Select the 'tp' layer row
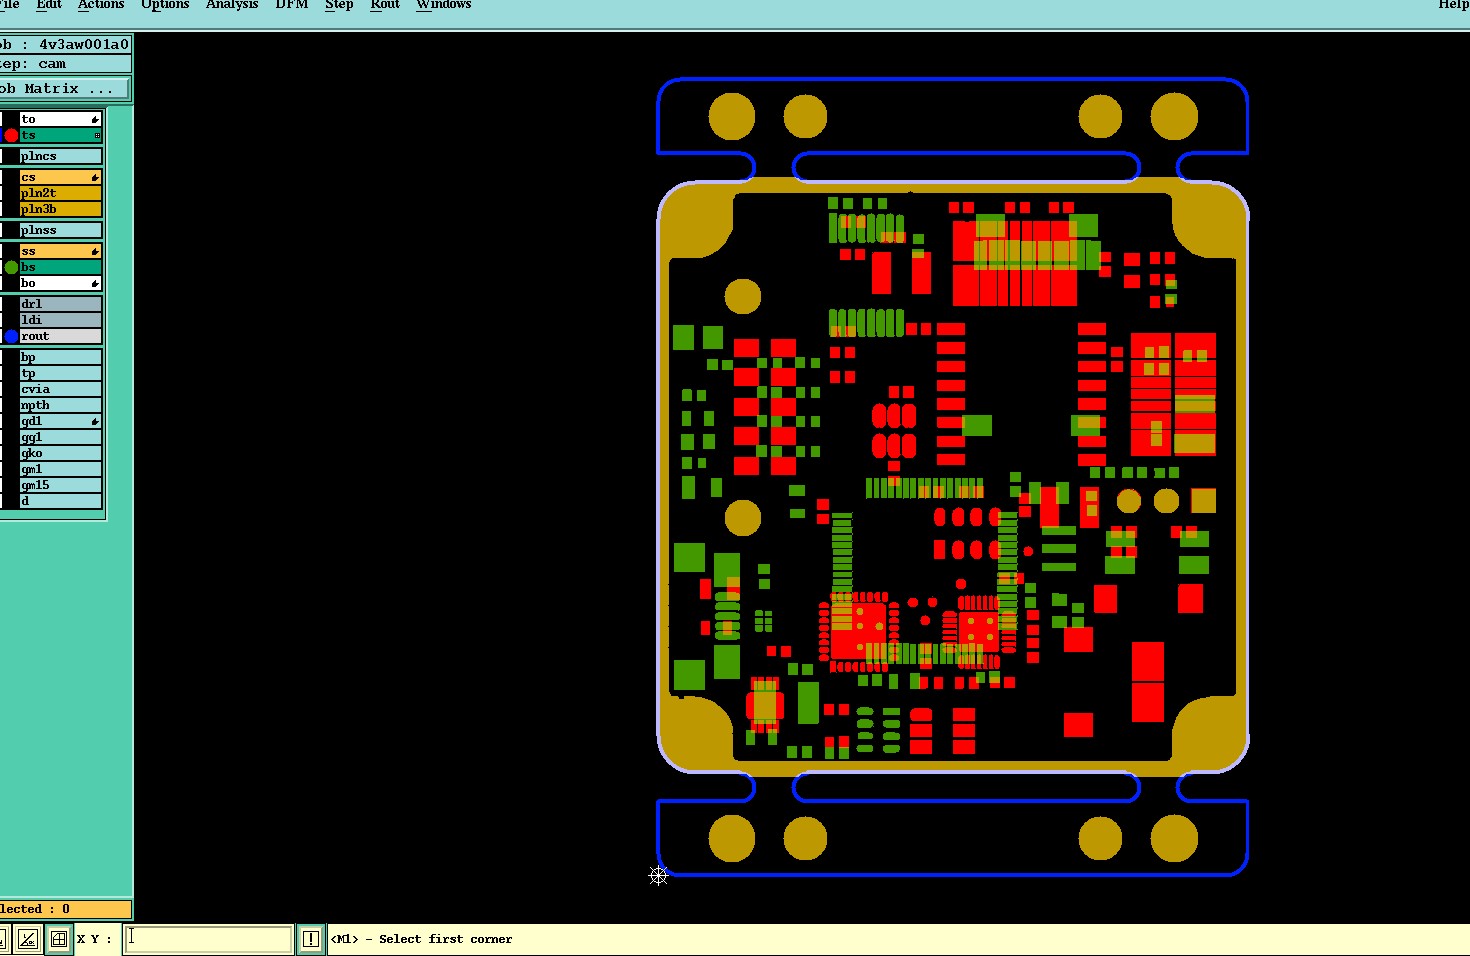 point(60,373)
